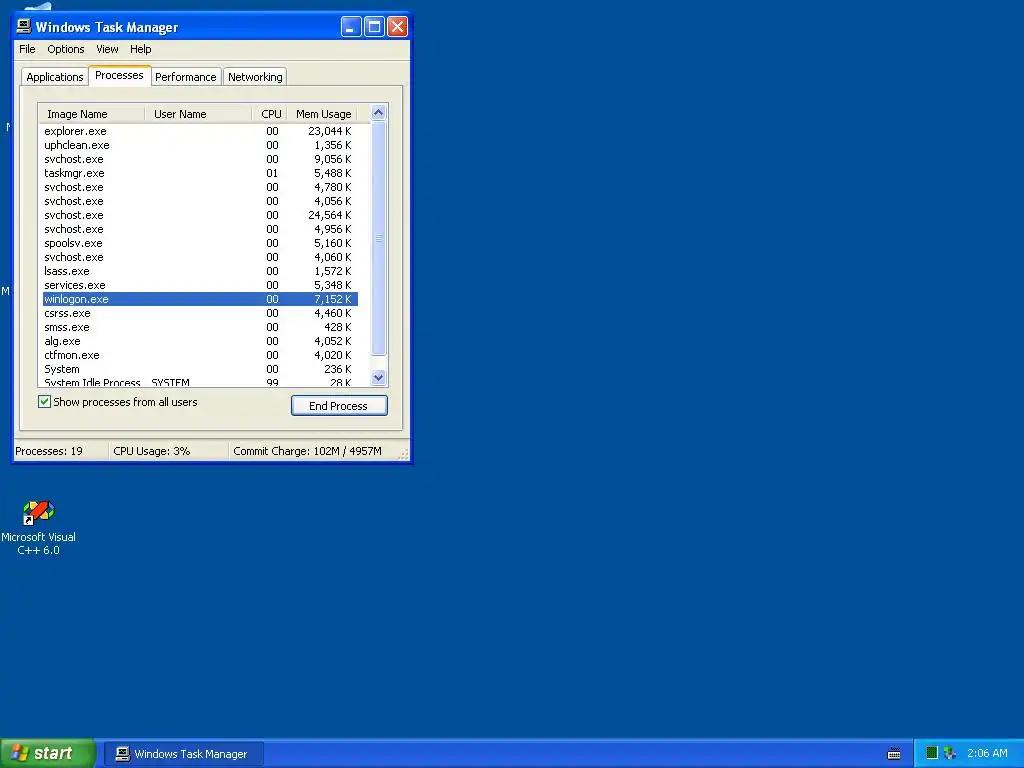Switch to the Applications tab
The height and width of the screenshot is (768, 1024).
[54, 76]
